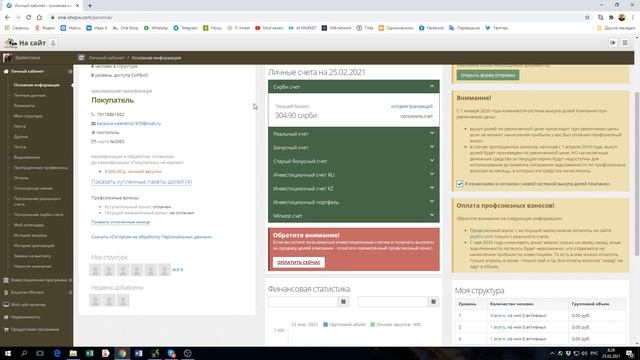Click the Открыть форму отправки button
640x360 pixels.
click(488, 75)
